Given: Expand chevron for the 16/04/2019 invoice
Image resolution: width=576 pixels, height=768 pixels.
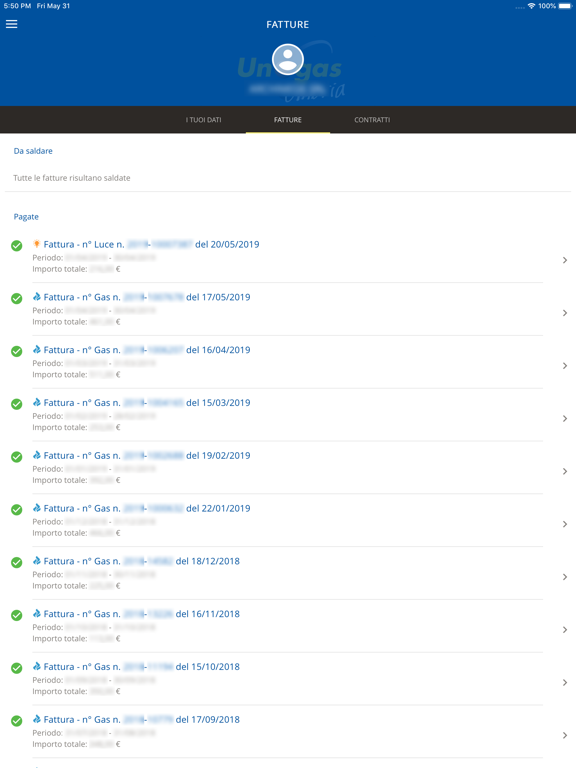Looking at the screenshot, I should click(565, 366).
